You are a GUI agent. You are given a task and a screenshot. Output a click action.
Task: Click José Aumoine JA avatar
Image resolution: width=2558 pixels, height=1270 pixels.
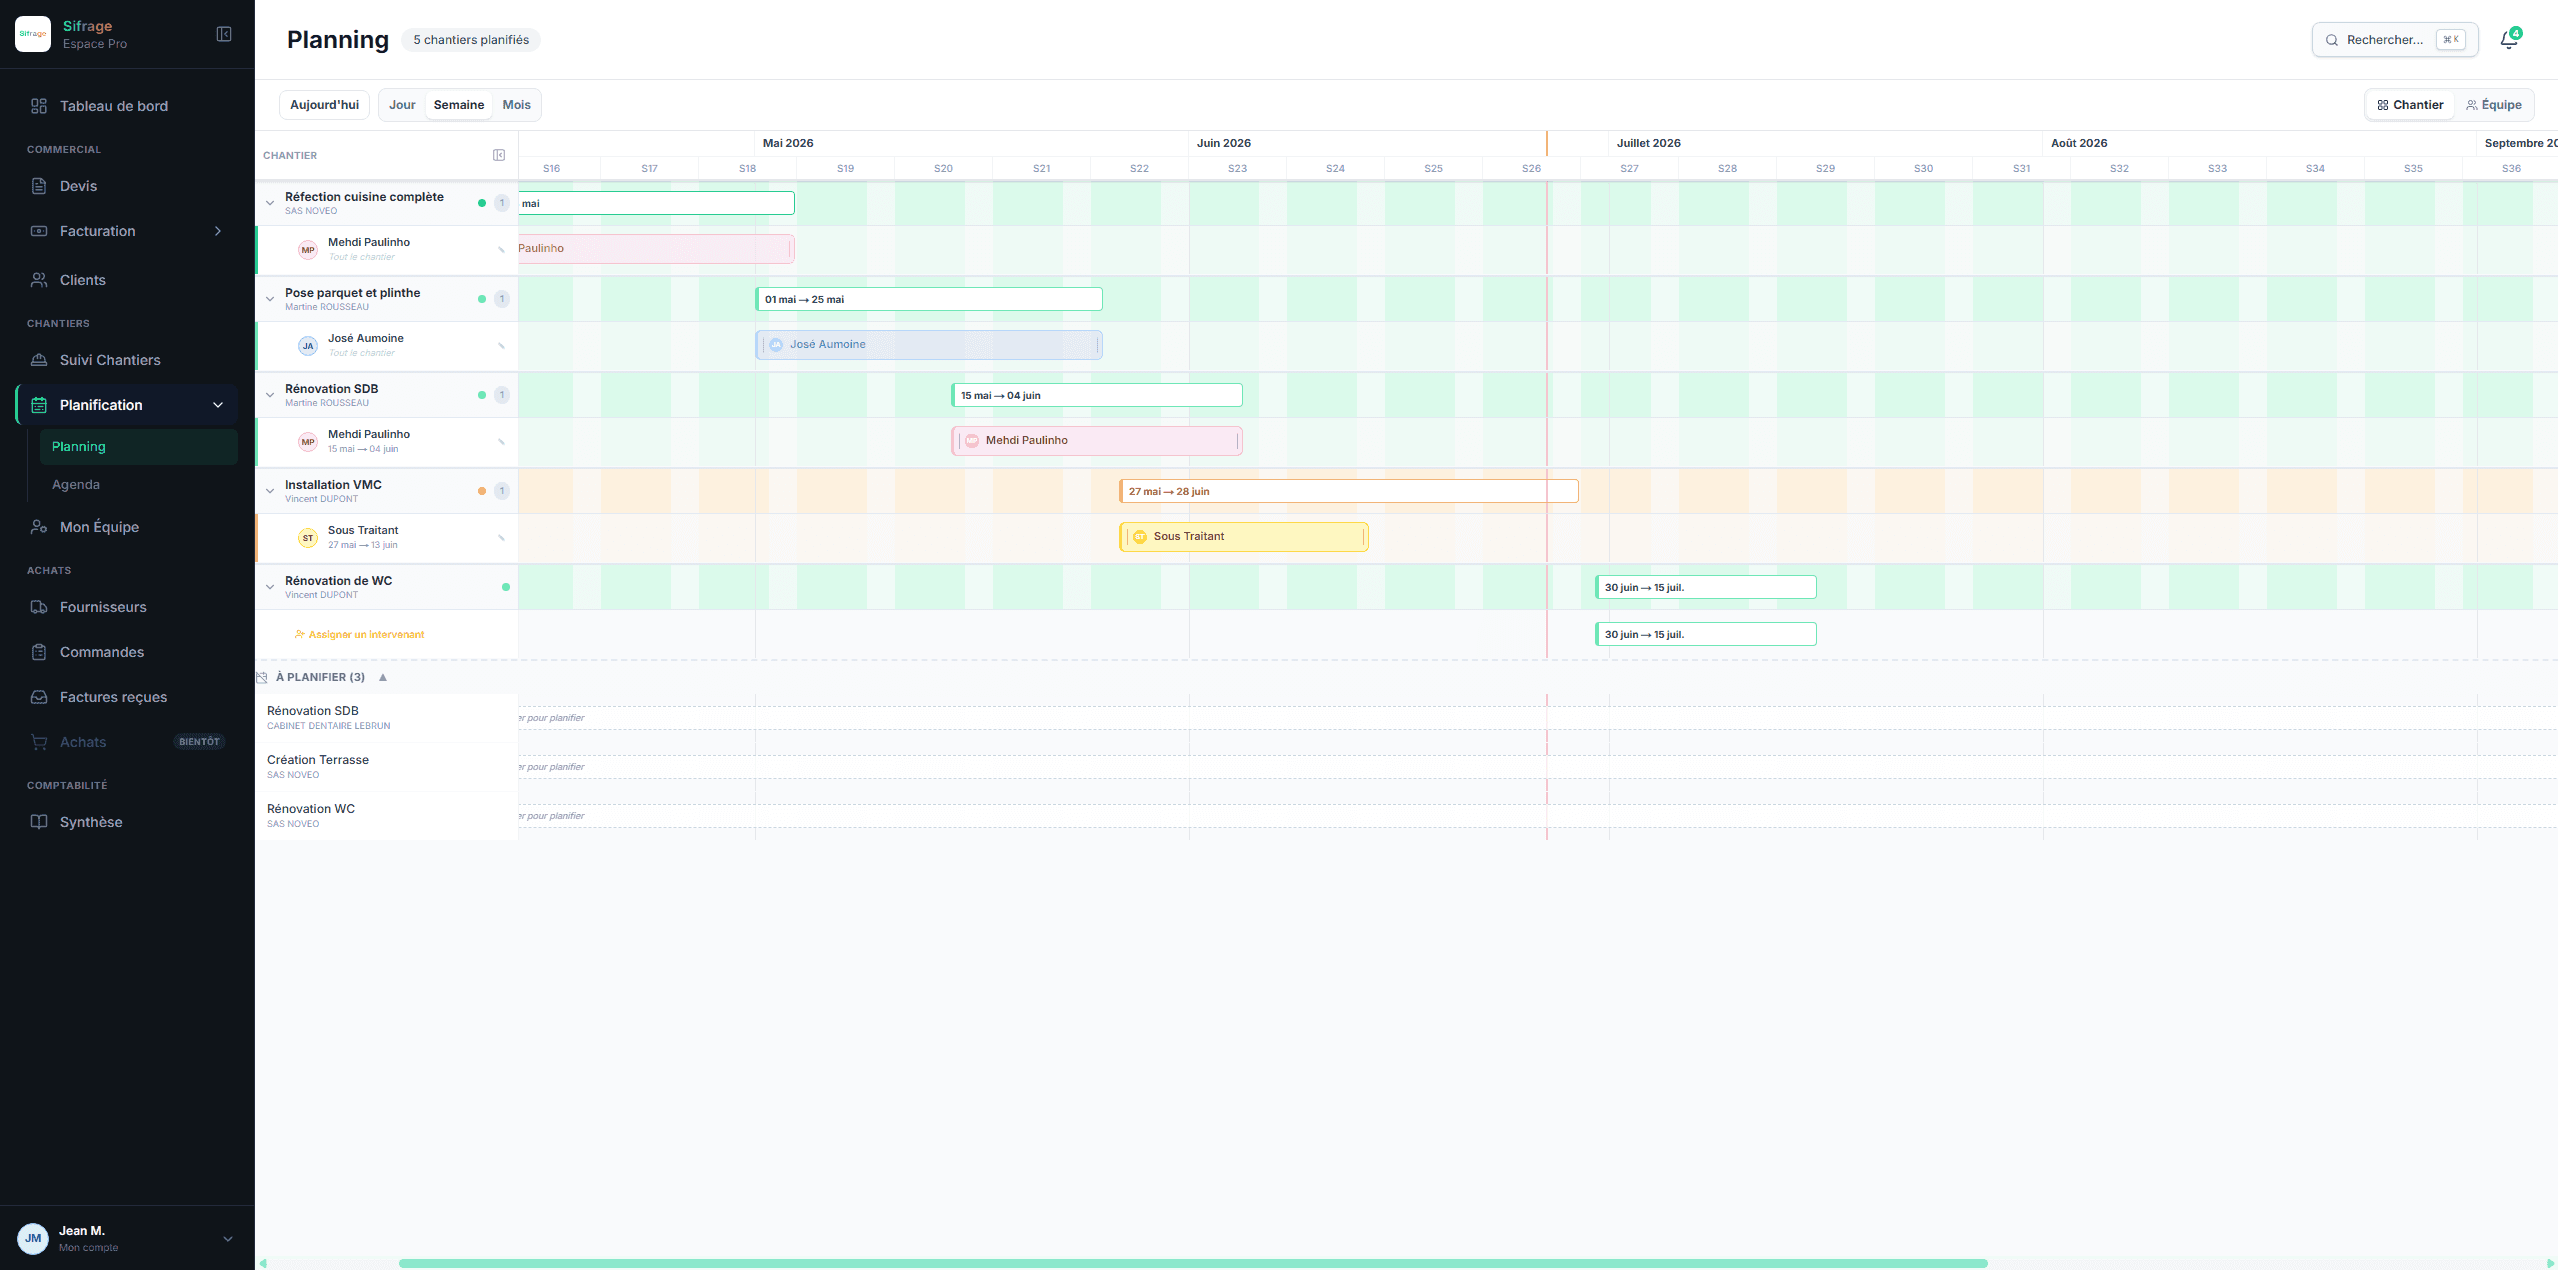tap(308, 346)
